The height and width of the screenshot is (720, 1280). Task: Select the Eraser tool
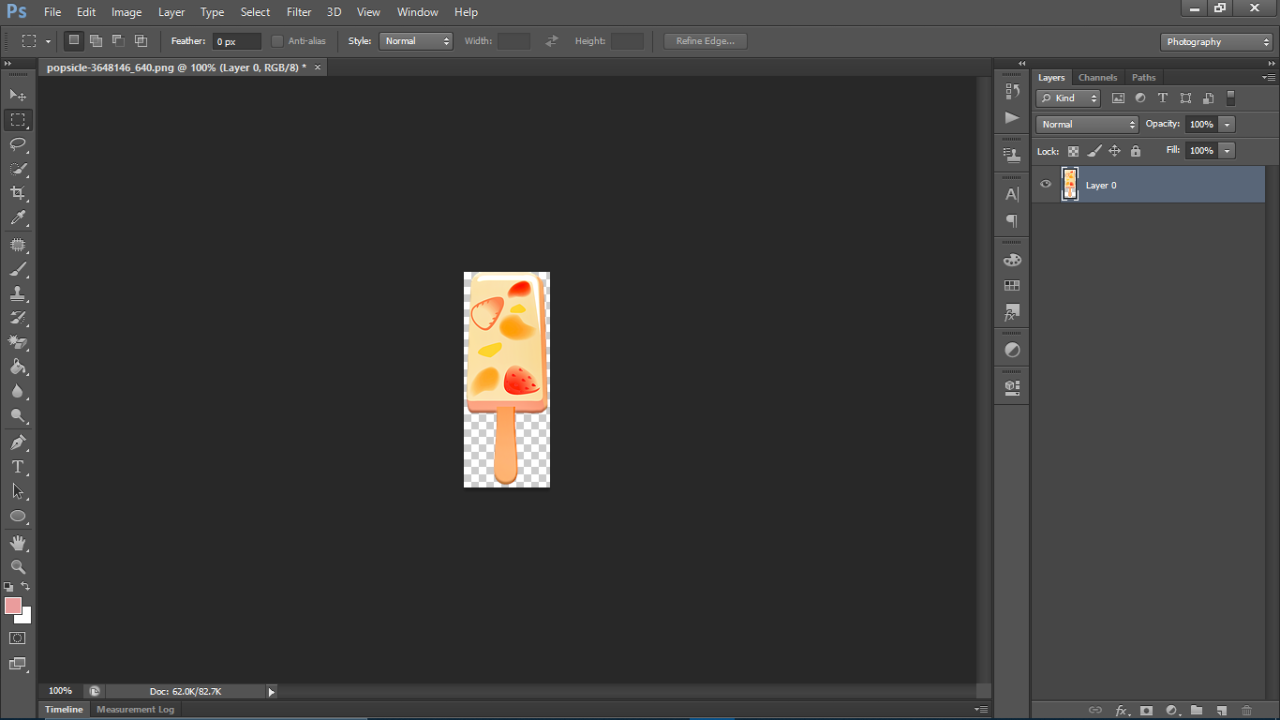18,343
